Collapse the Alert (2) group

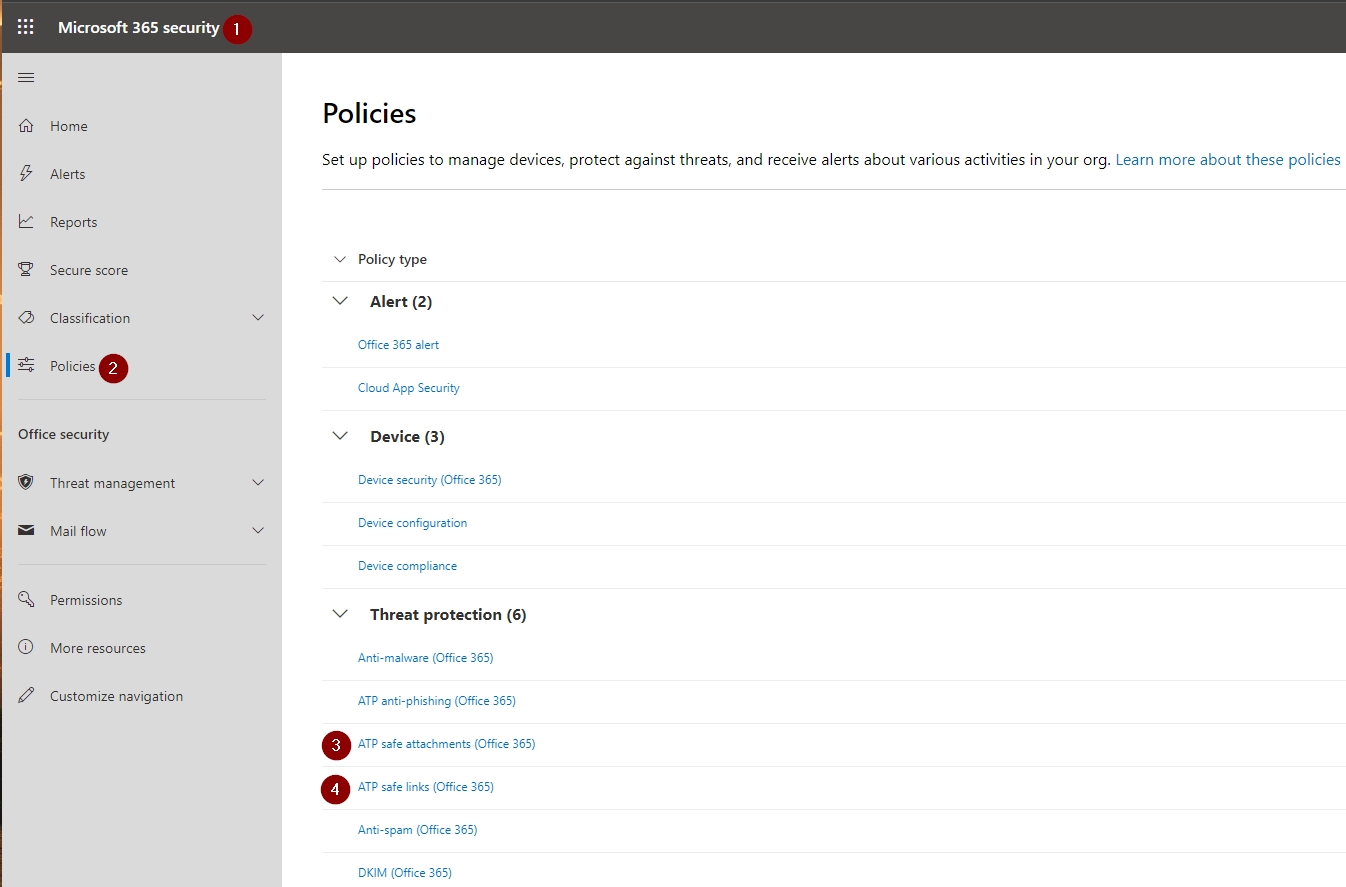point(340,301)
